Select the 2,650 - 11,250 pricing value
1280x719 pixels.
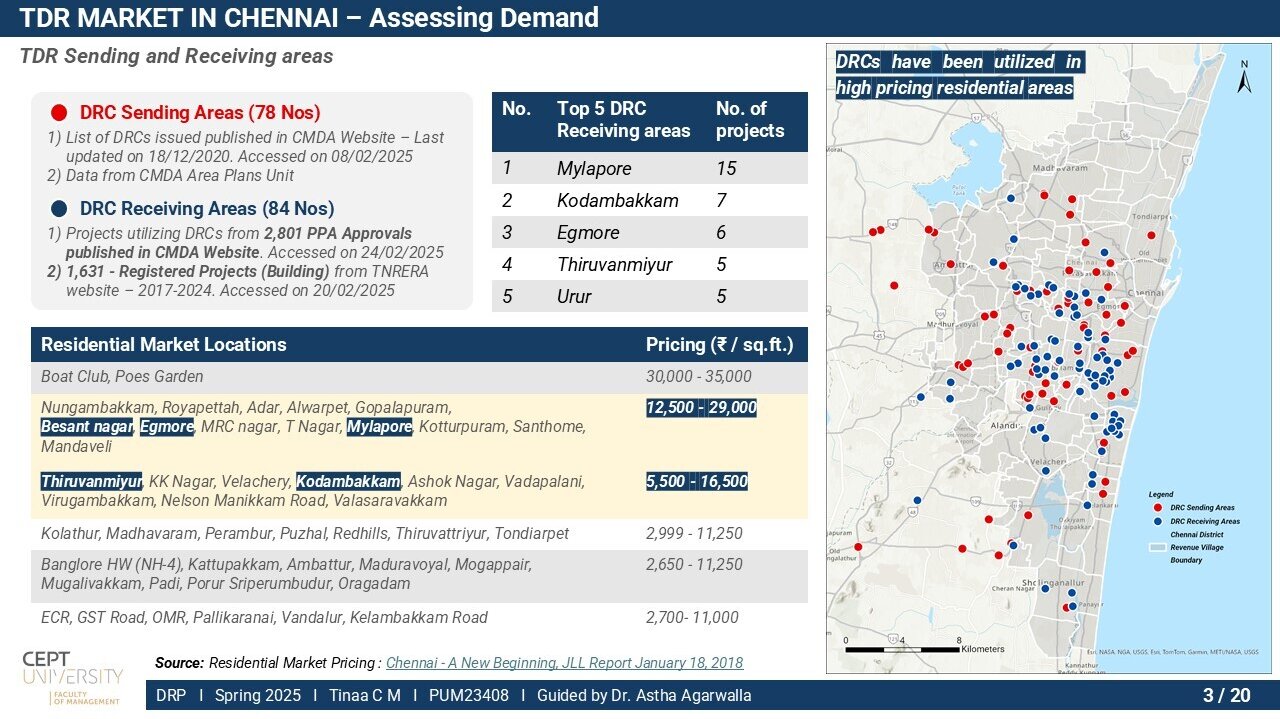pyautogui.click(x=694, y=565)
